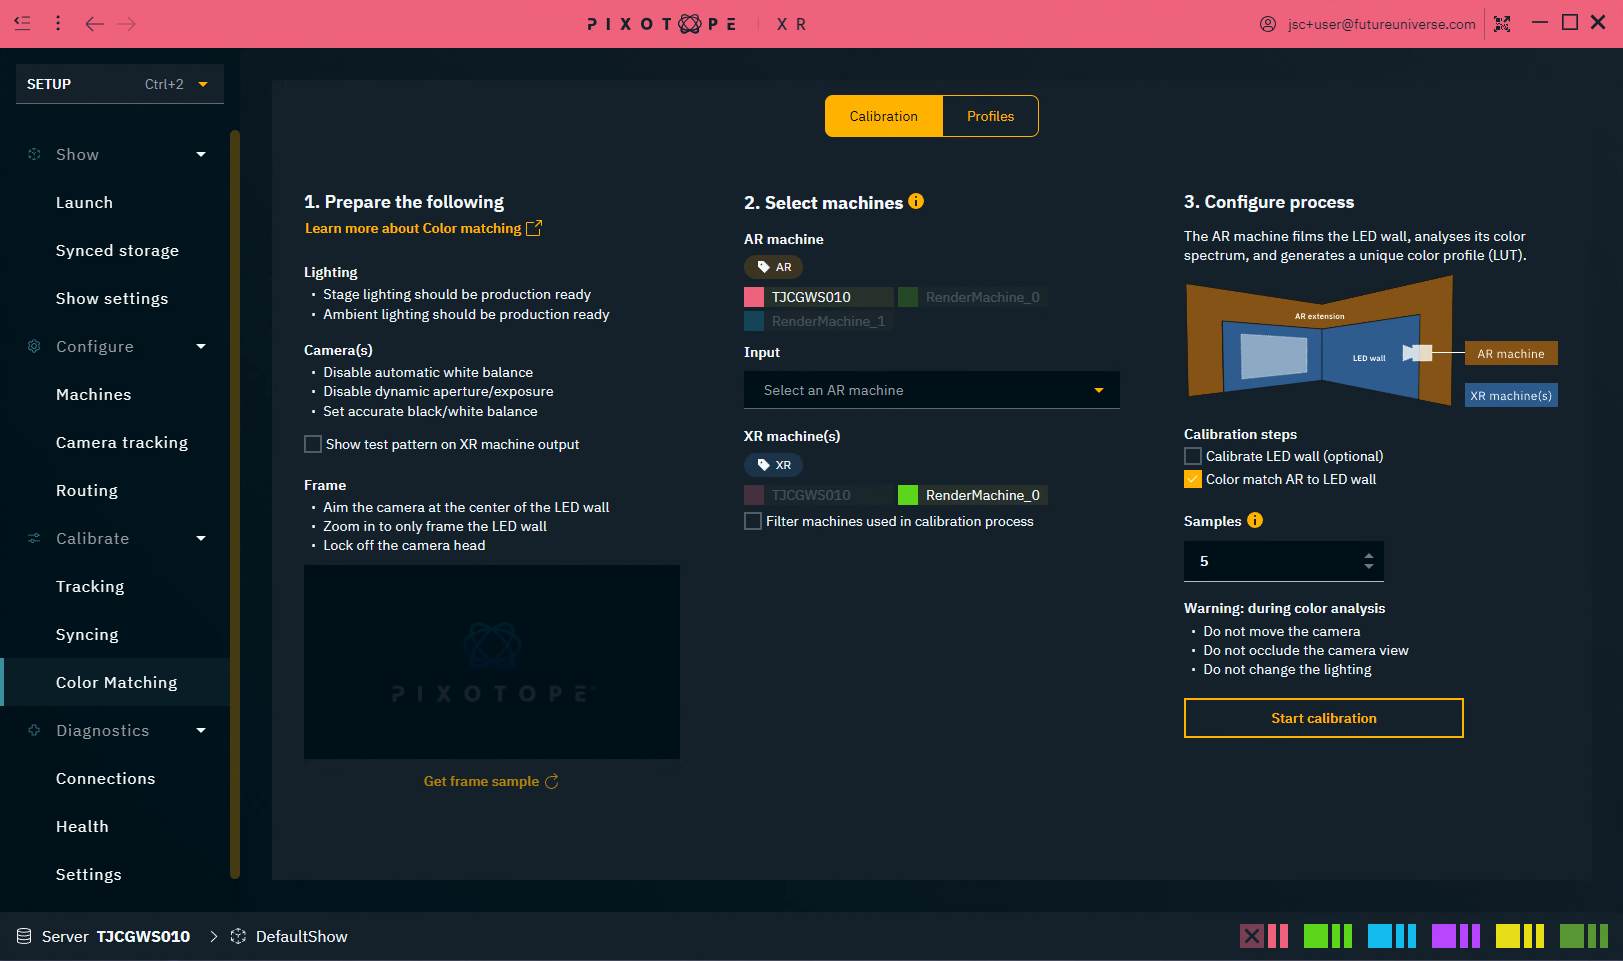Uncheck Color match AR to LED wall
Image resolution: width=1623 pixels, height=961 pixels.
coord(1193,479)
